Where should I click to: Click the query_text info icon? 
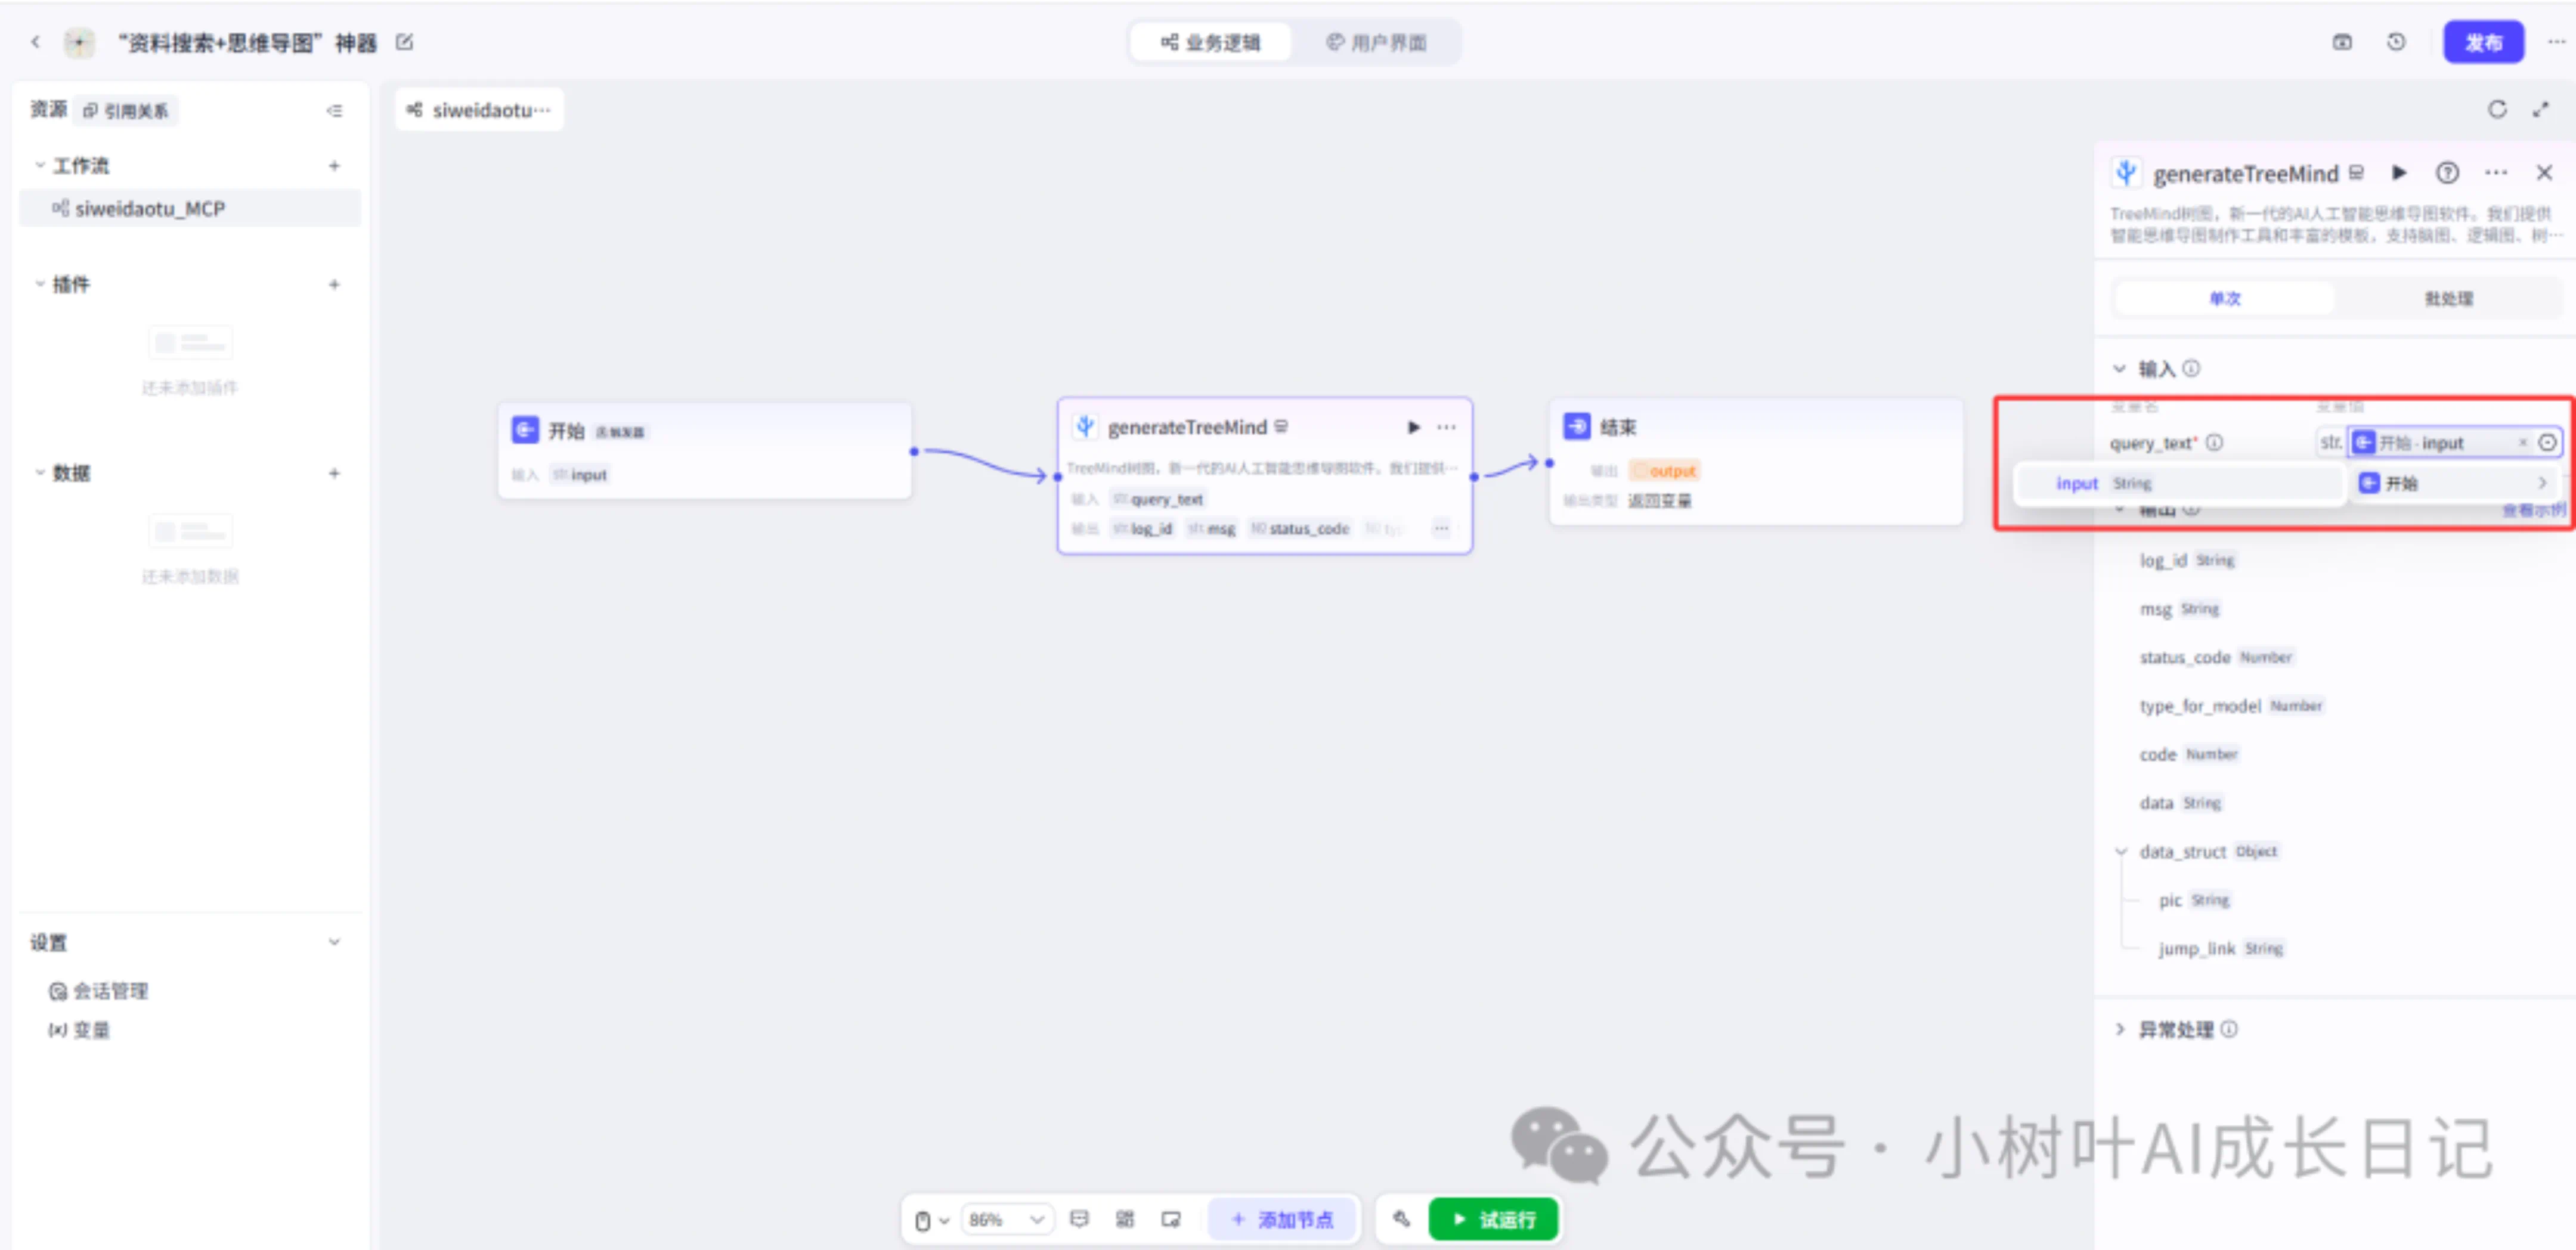click(x=2214, y=442)
